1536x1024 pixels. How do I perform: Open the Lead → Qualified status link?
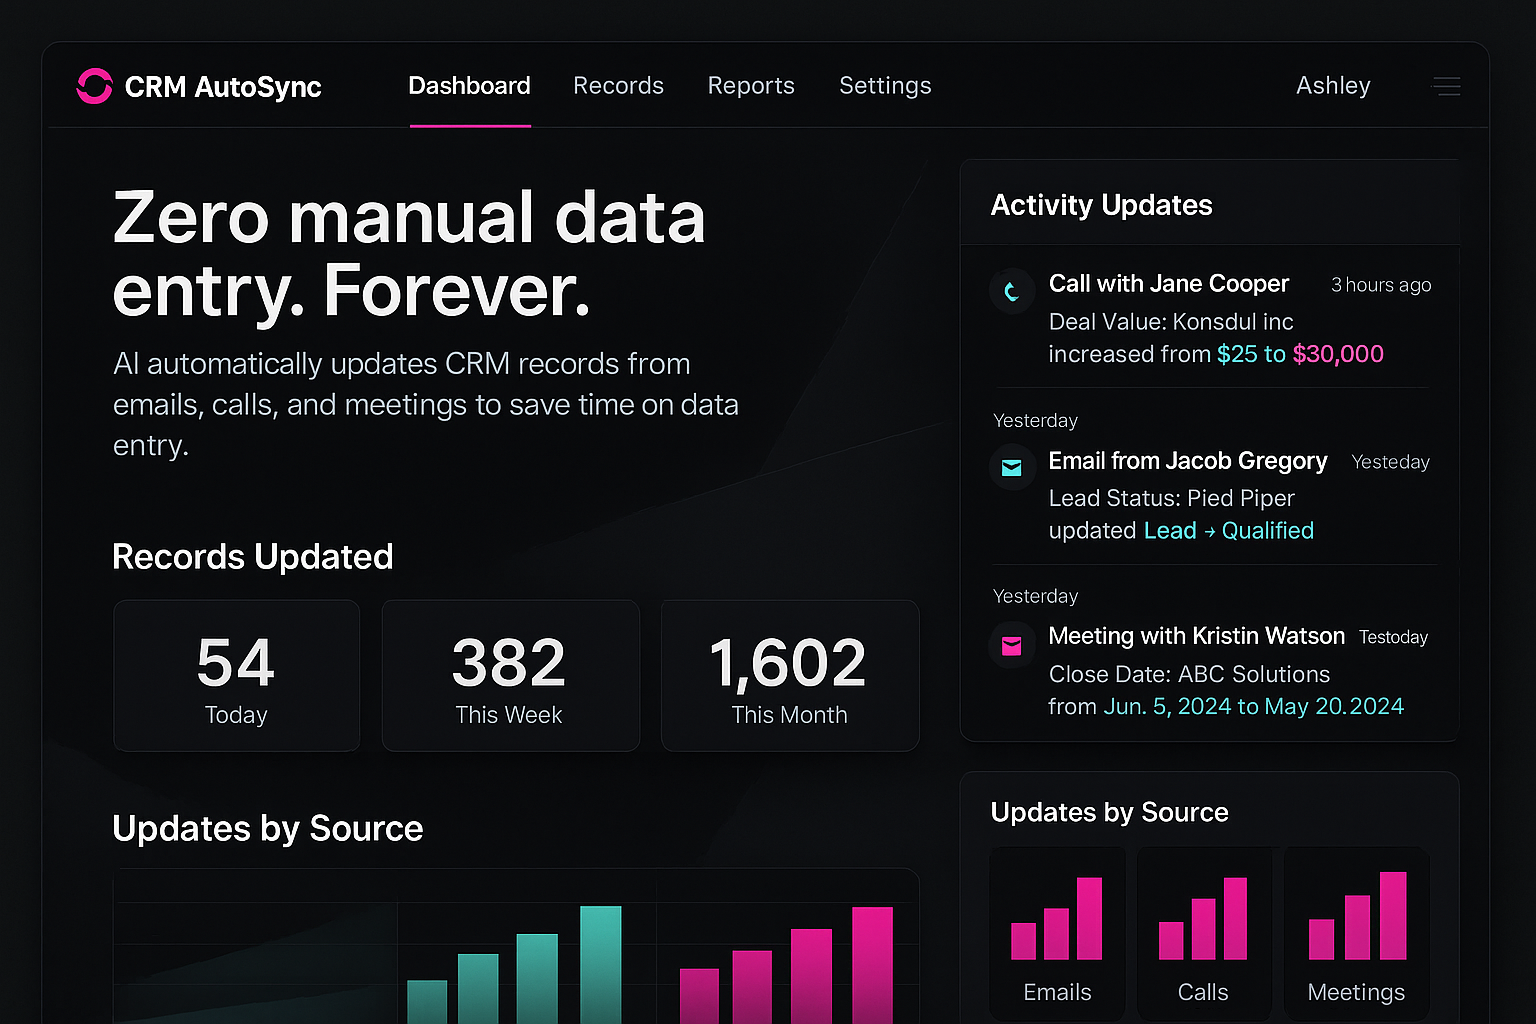pos(1228,531)
